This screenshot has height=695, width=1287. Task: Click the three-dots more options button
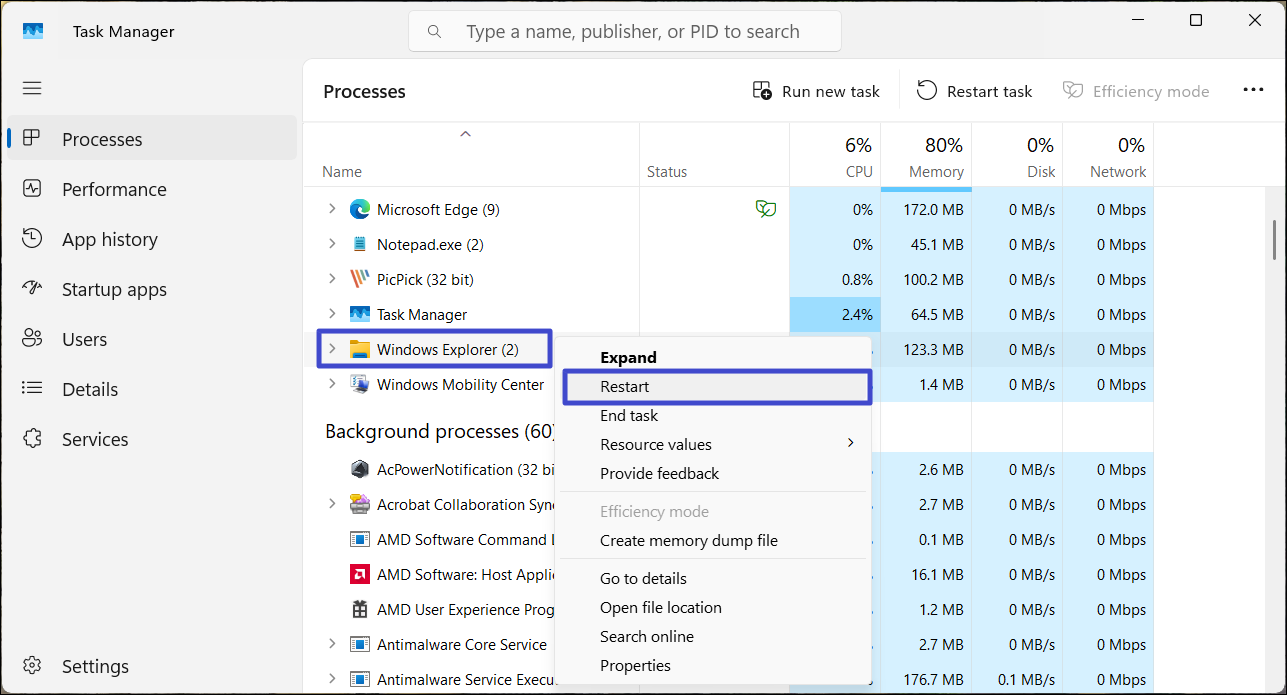point(1253,90)
